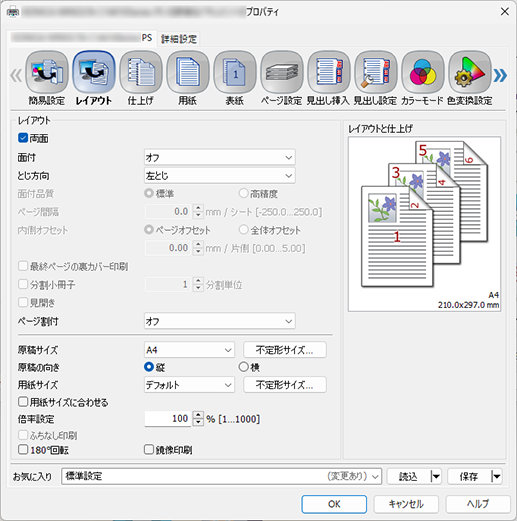Select 全体オフセット radio button
The width and height of the screenshot is (517, 521).
(244, 230)
